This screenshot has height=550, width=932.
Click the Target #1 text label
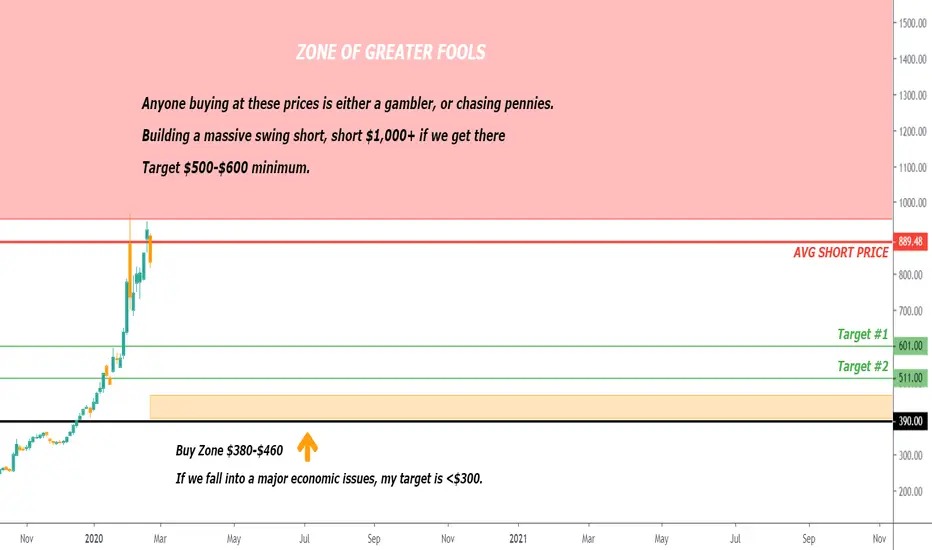862,334
